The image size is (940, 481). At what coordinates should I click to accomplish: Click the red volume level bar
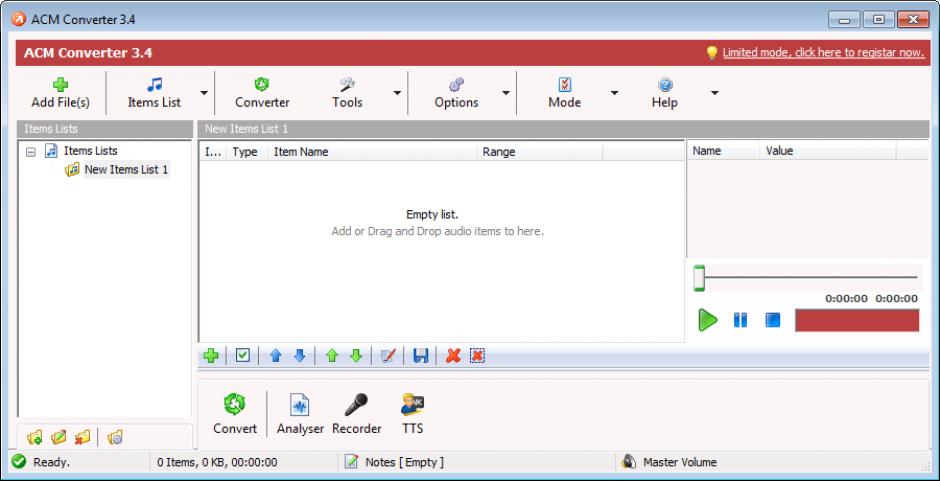pyautogui.click(x=857, y=320)
